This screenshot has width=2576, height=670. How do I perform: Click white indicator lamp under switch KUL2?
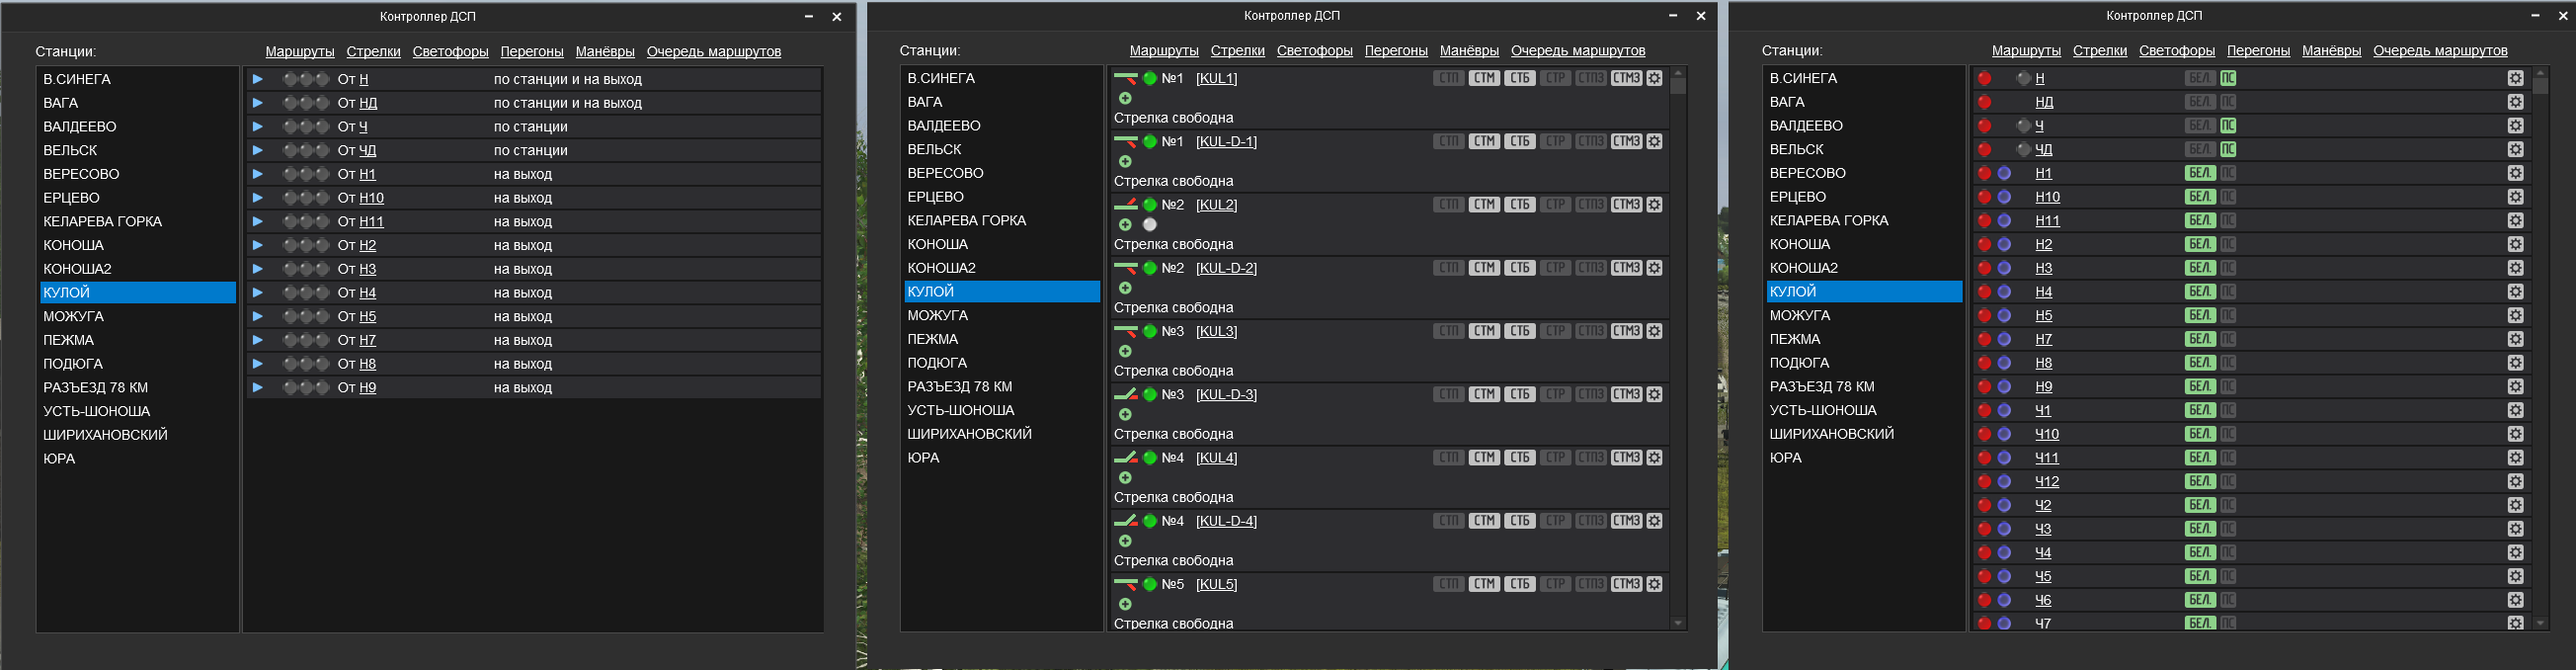point(1150,225)
